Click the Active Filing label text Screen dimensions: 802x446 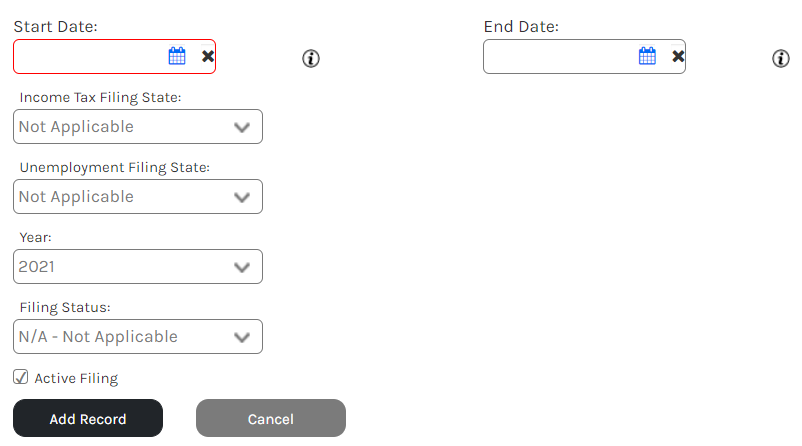click(x=76, y=378)
